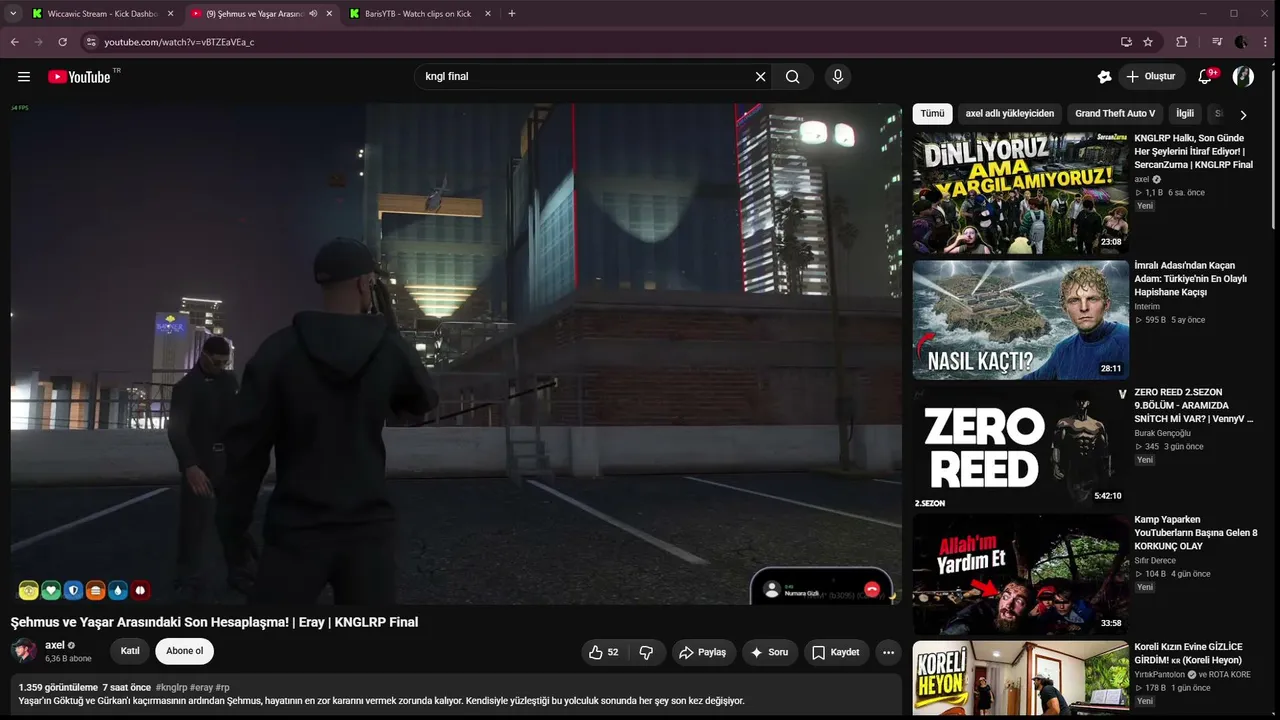Viewport: 1280px width, 720px height.
Task: Open the Chrome three-dot menu
Action: [x=1265, y=42]
